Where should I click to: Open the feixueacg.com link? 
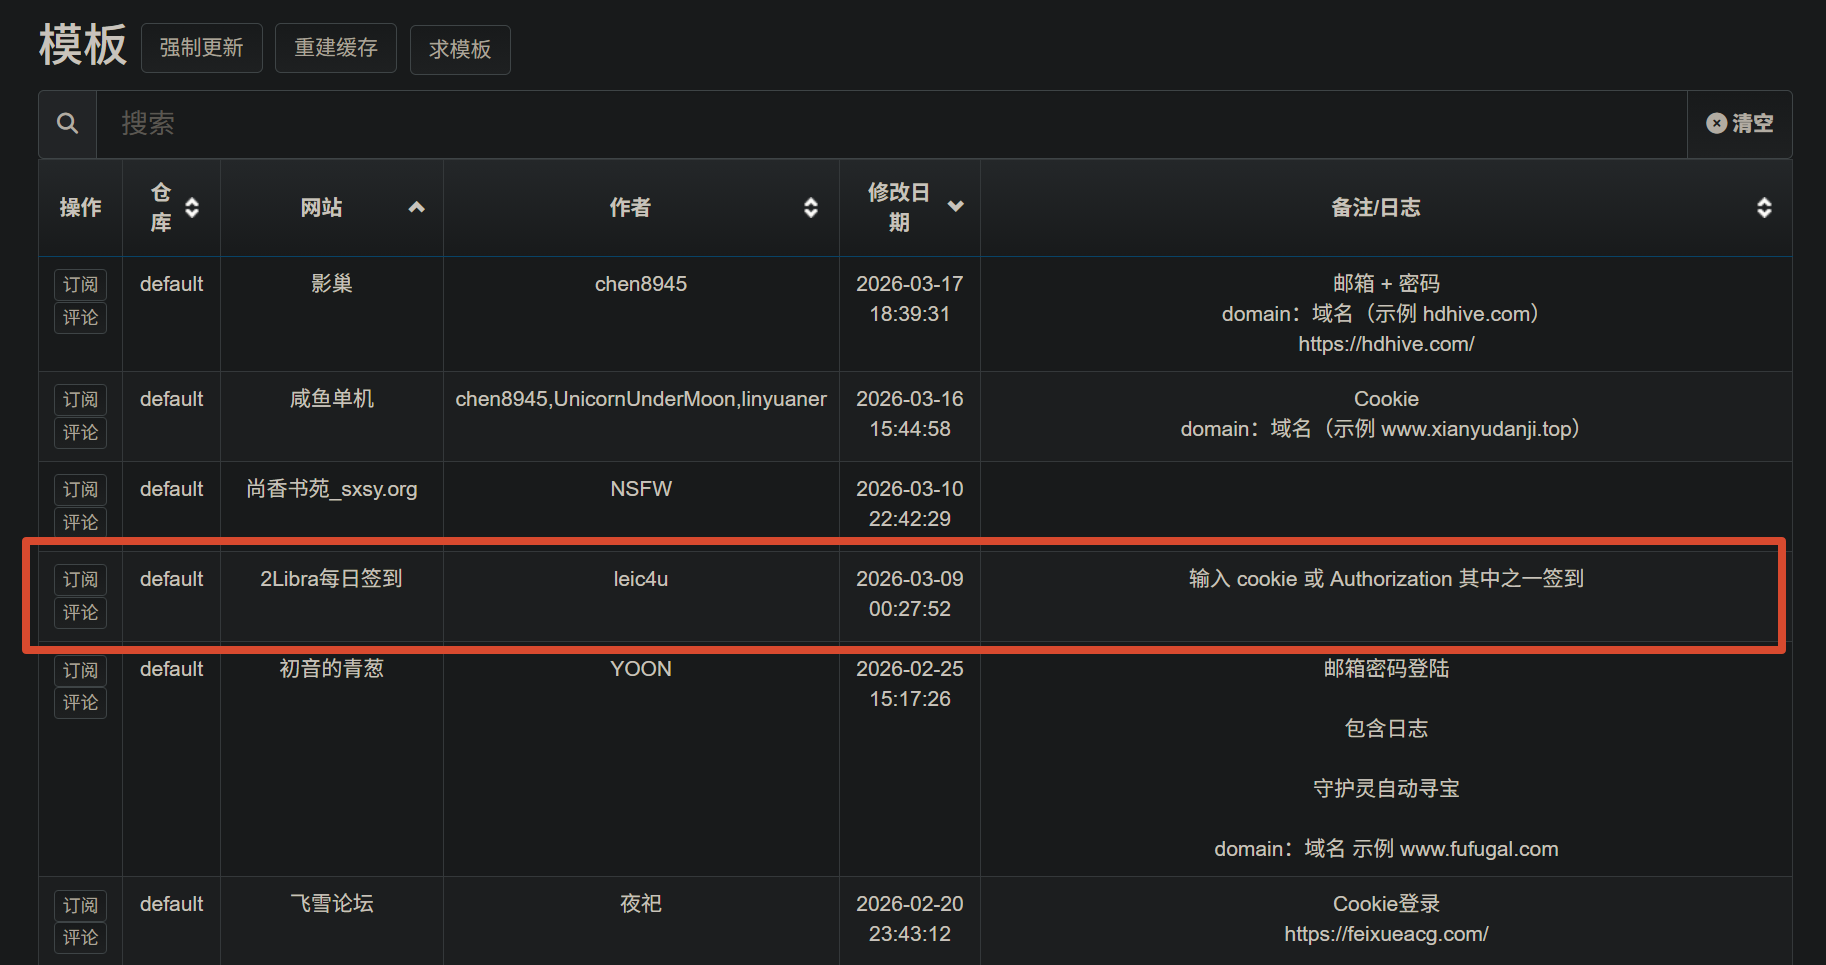point(1386,934)
